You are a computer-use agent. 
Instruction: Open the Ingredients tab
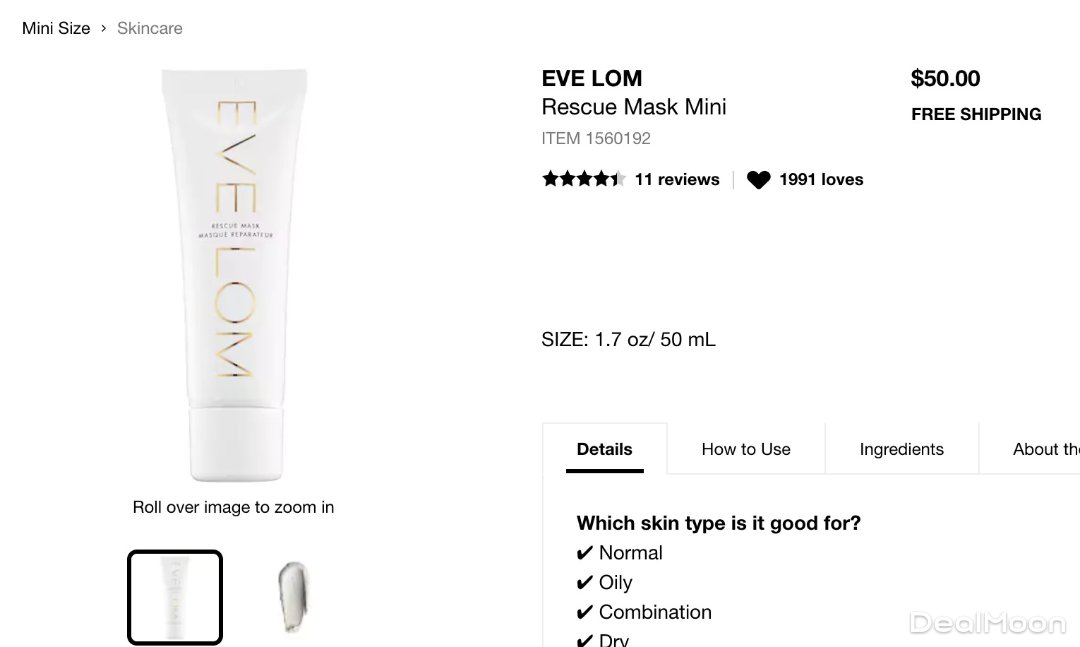(901, 449)
